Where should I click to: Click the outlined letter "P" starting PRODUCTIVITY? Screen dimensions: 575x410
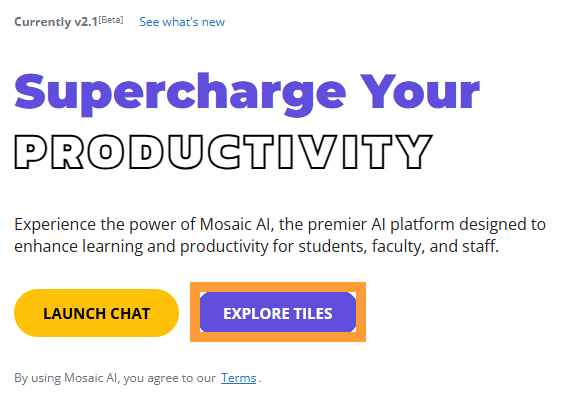pyautogui.click(x=31, y=152)
